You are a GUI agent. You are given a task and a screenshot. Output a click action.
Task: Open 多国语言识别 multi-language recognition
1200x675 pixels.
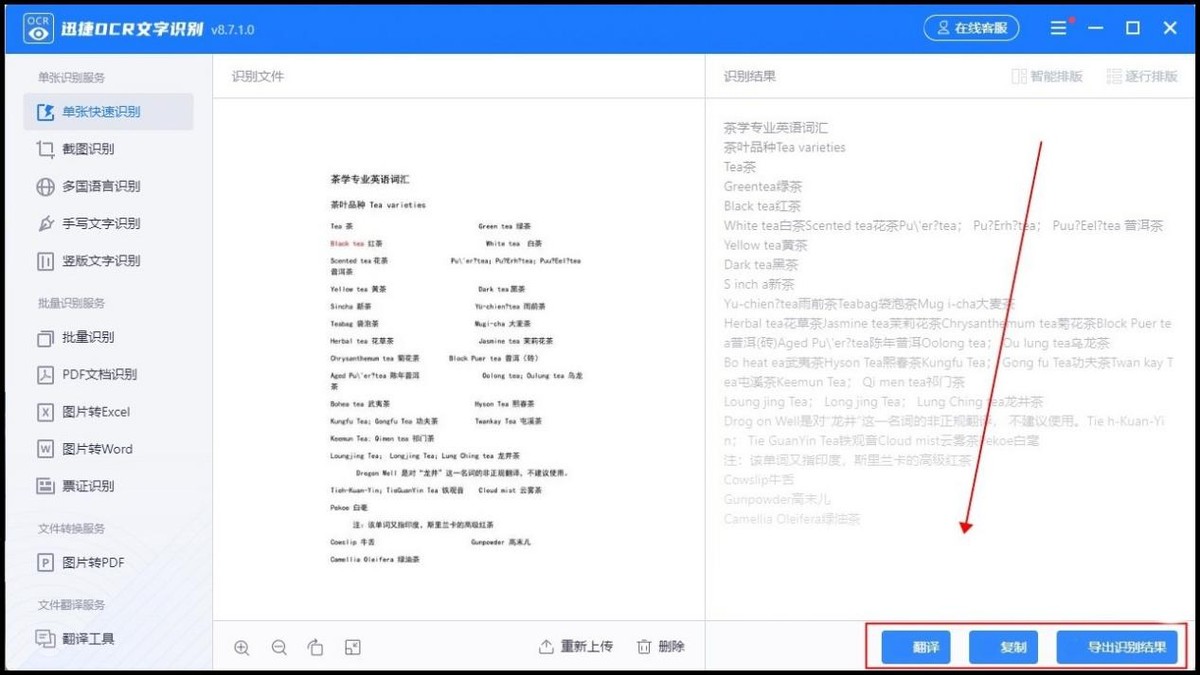tap(100, 186)
